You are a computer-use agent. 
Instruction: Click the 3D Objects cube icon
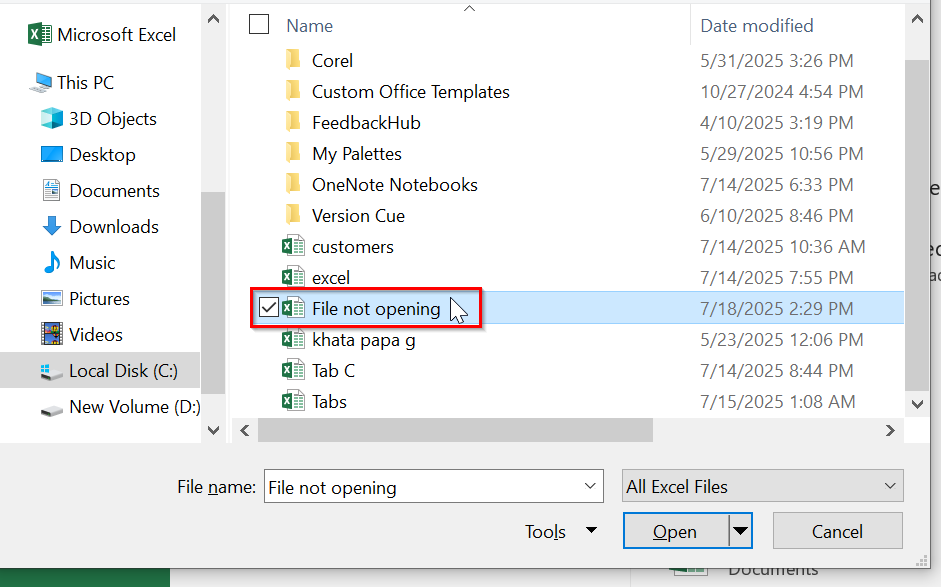tap(52, 118)
